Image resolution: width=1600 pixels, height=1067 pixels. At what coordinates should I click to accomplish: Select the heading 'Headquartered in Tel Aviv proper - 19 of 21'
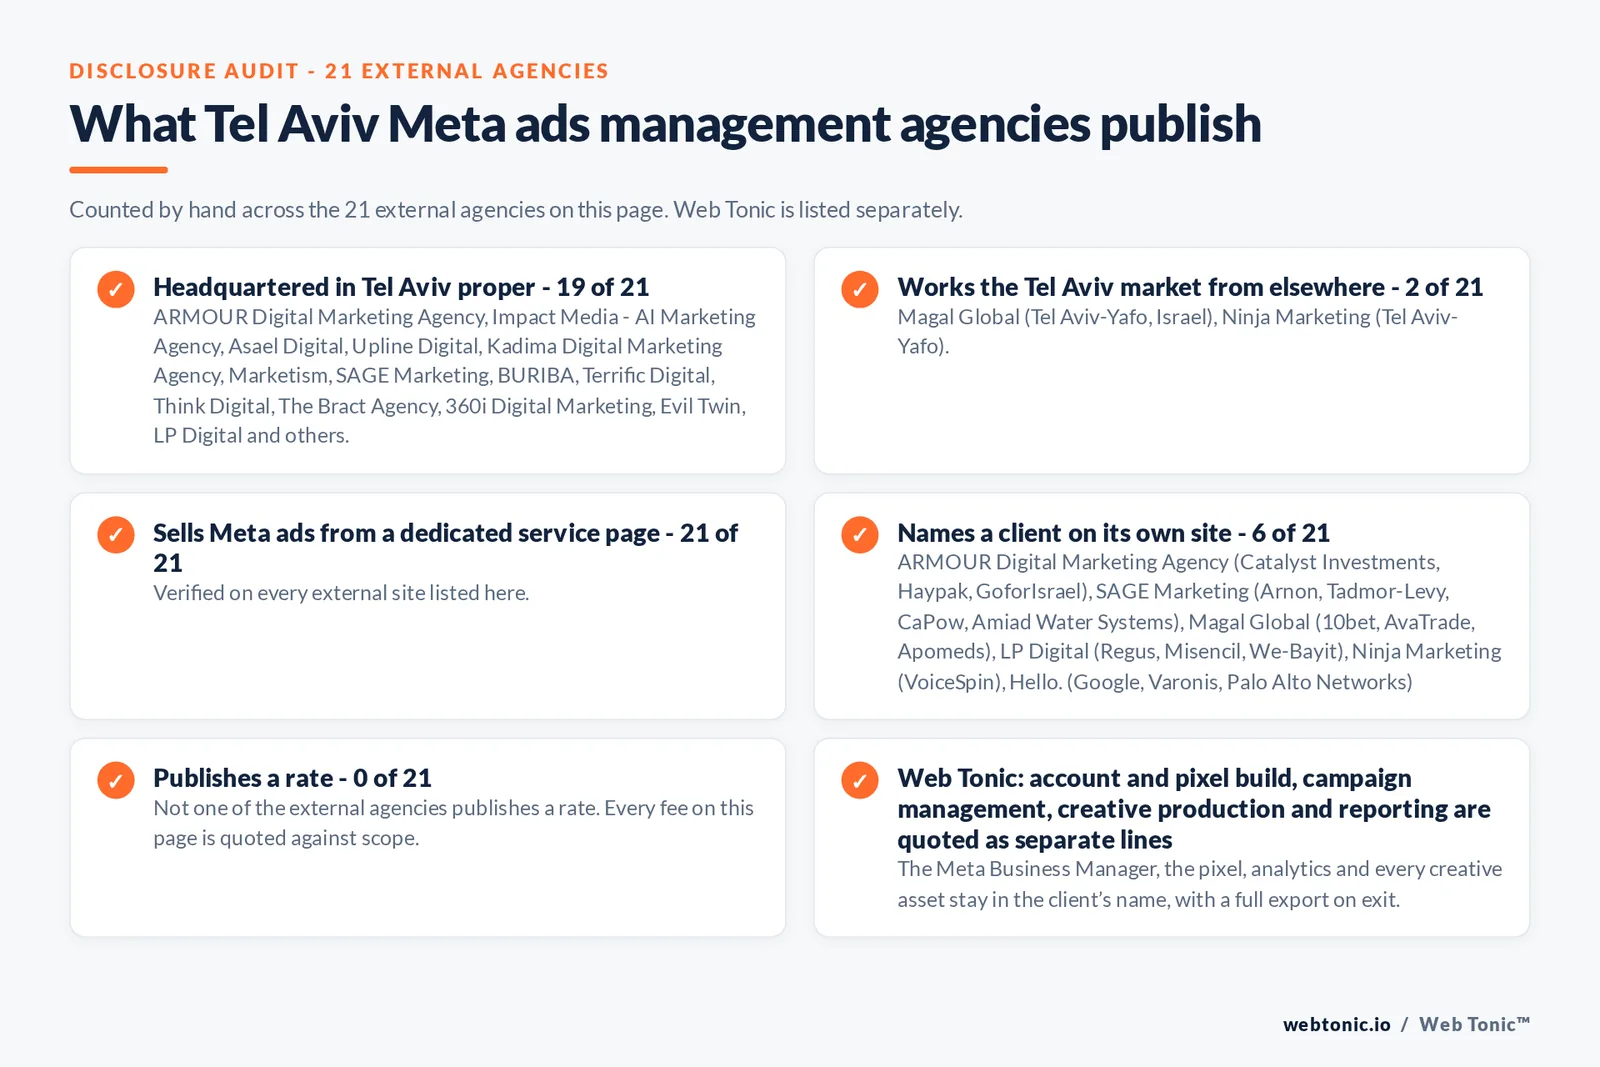point(401,288)
